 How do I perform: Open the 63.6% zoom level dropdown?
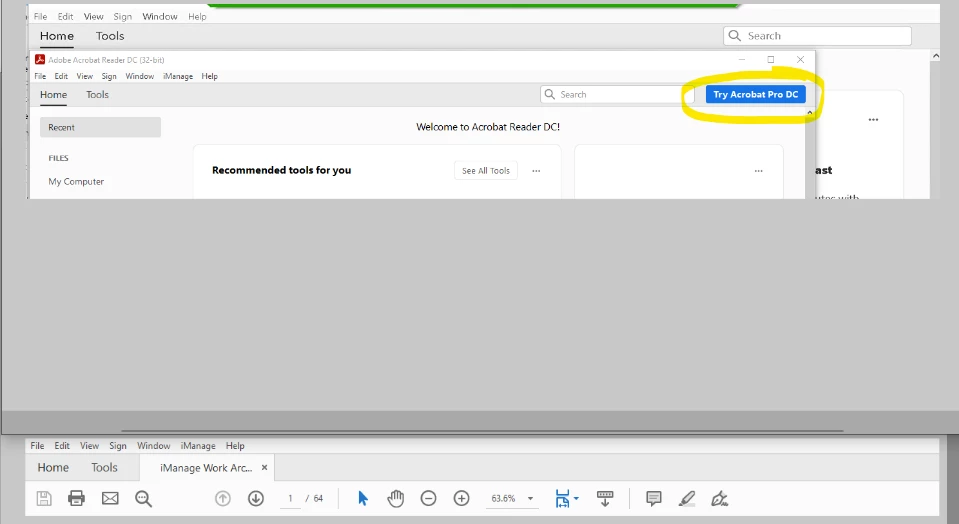(x=530, y=498)
